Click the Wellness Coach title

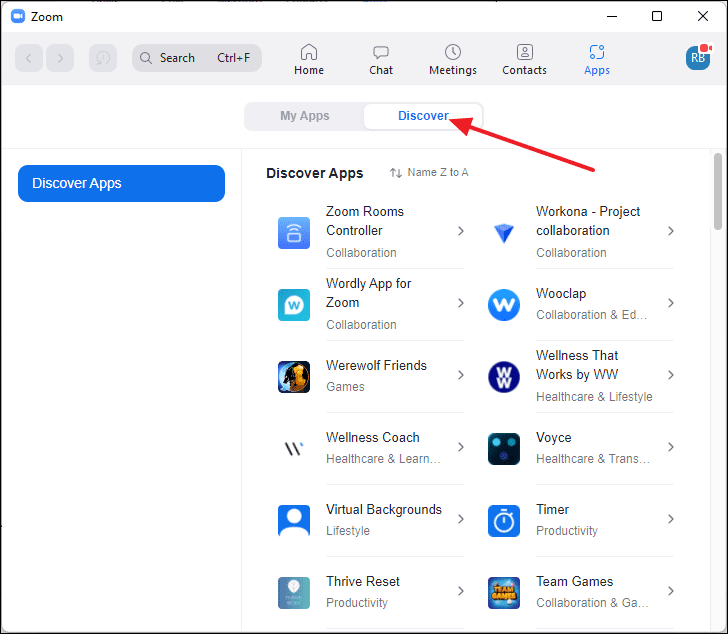coord(372,438)
